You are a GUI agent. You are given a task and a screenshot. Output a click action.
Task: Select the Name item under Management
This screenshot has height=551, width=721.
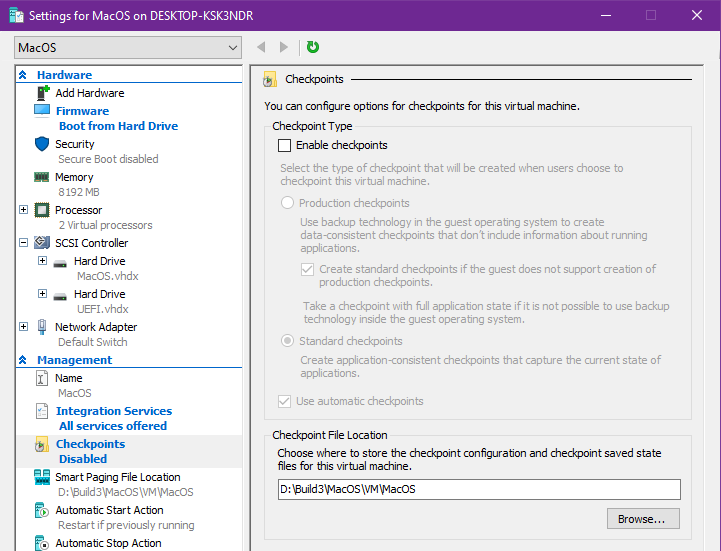click(69, 378)
